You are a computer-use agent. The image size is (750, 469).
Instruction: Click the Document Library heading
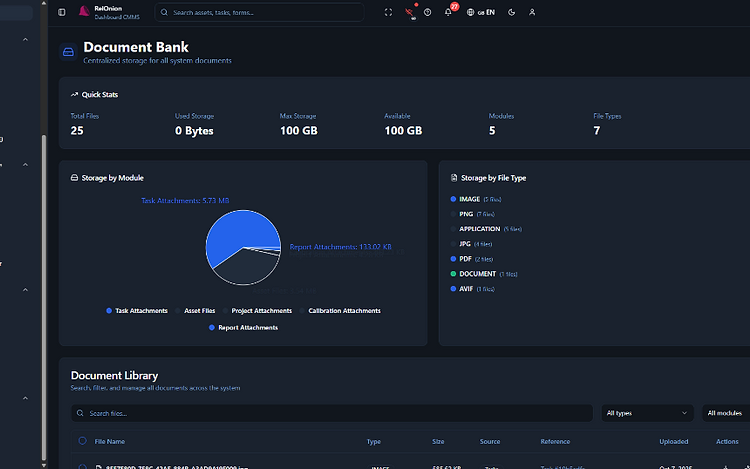click(x=114, y=376)
